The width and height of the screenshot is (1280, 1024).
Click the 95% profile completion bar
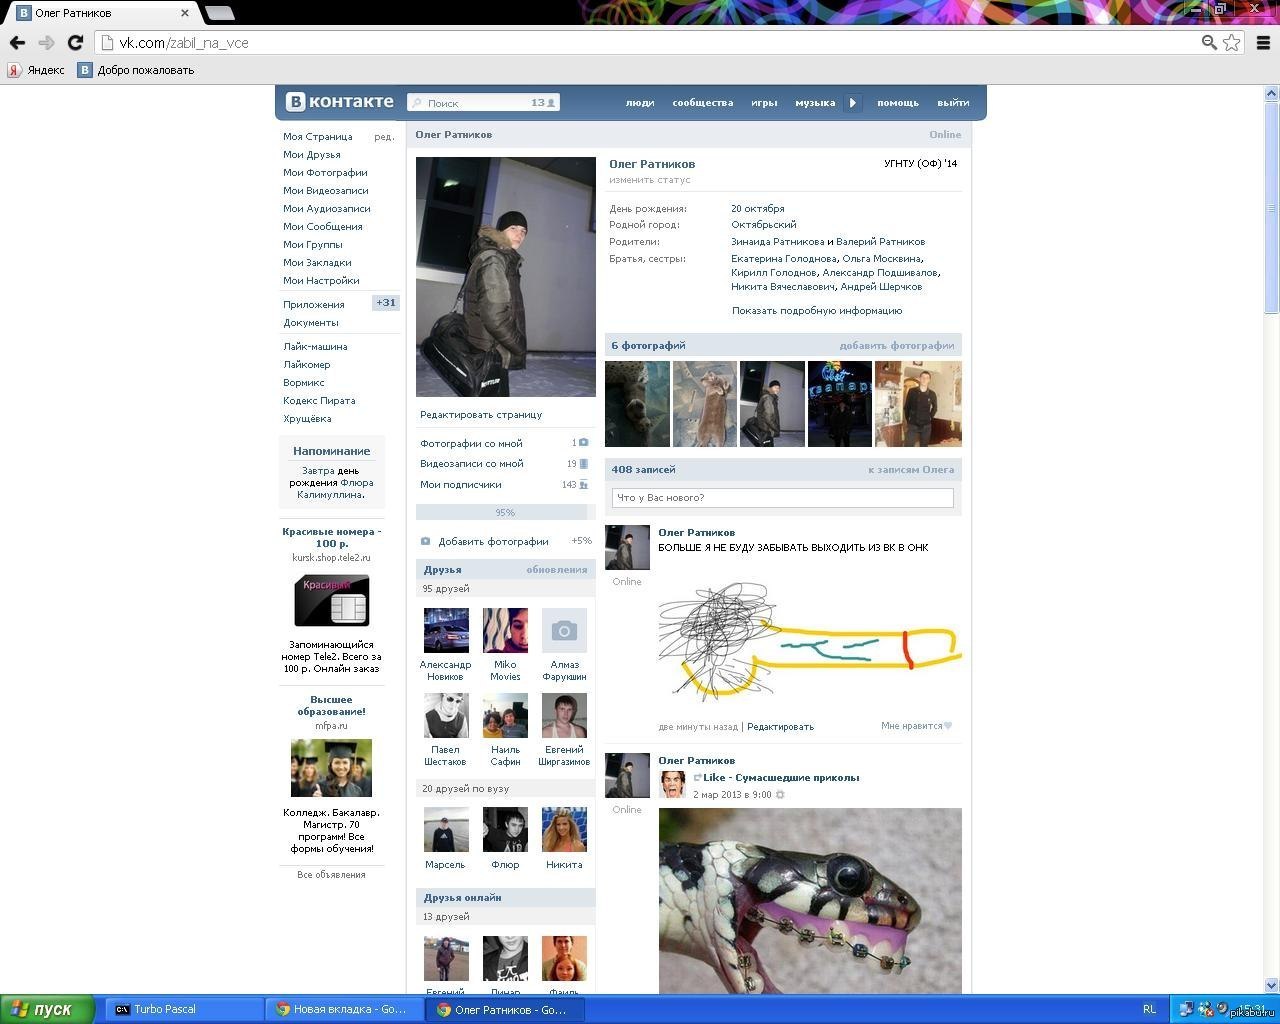click(504, 512)
